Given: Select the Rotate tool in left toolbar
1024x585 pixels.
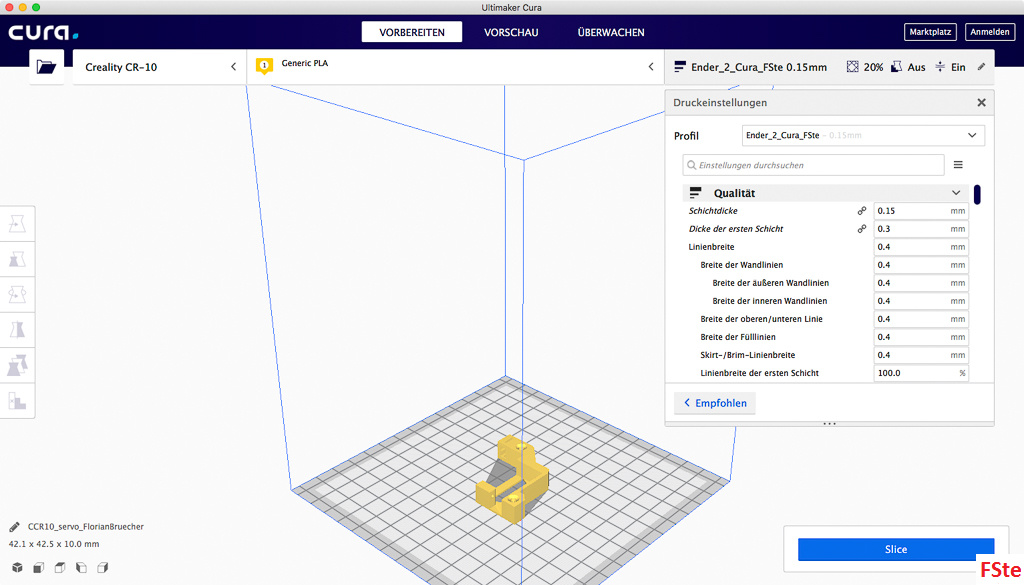Looking at the screenshot, I should [x=18, y=294].
